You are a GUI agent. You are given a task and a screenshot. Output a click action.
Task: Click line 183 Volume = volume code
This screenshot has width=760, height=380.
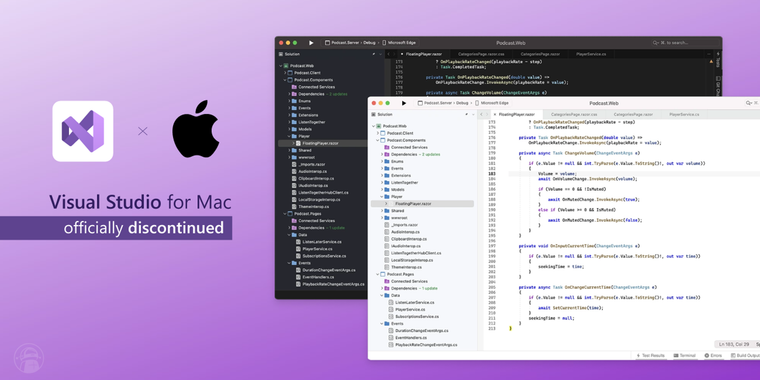557,174
